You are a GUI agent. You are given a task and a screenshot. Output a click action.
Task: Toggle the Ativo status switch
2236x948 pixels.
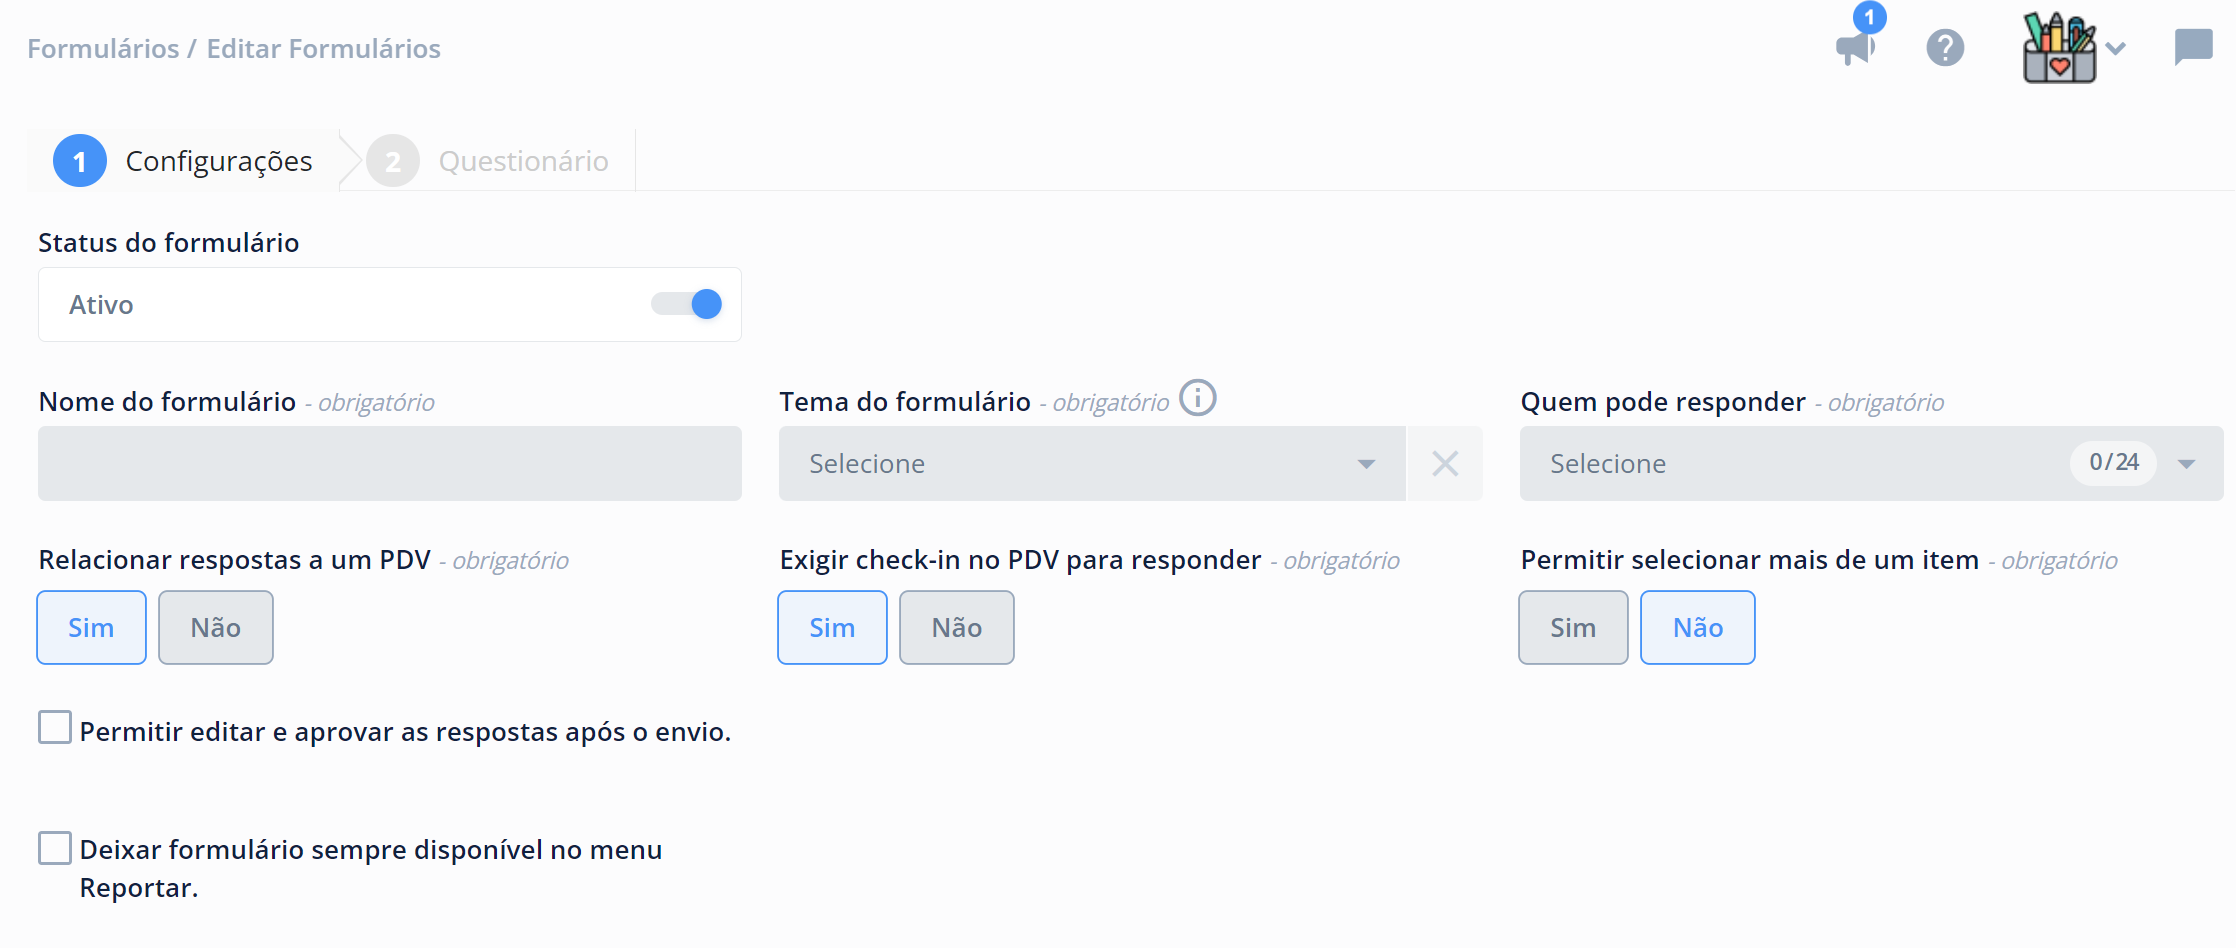click(687, 304)
